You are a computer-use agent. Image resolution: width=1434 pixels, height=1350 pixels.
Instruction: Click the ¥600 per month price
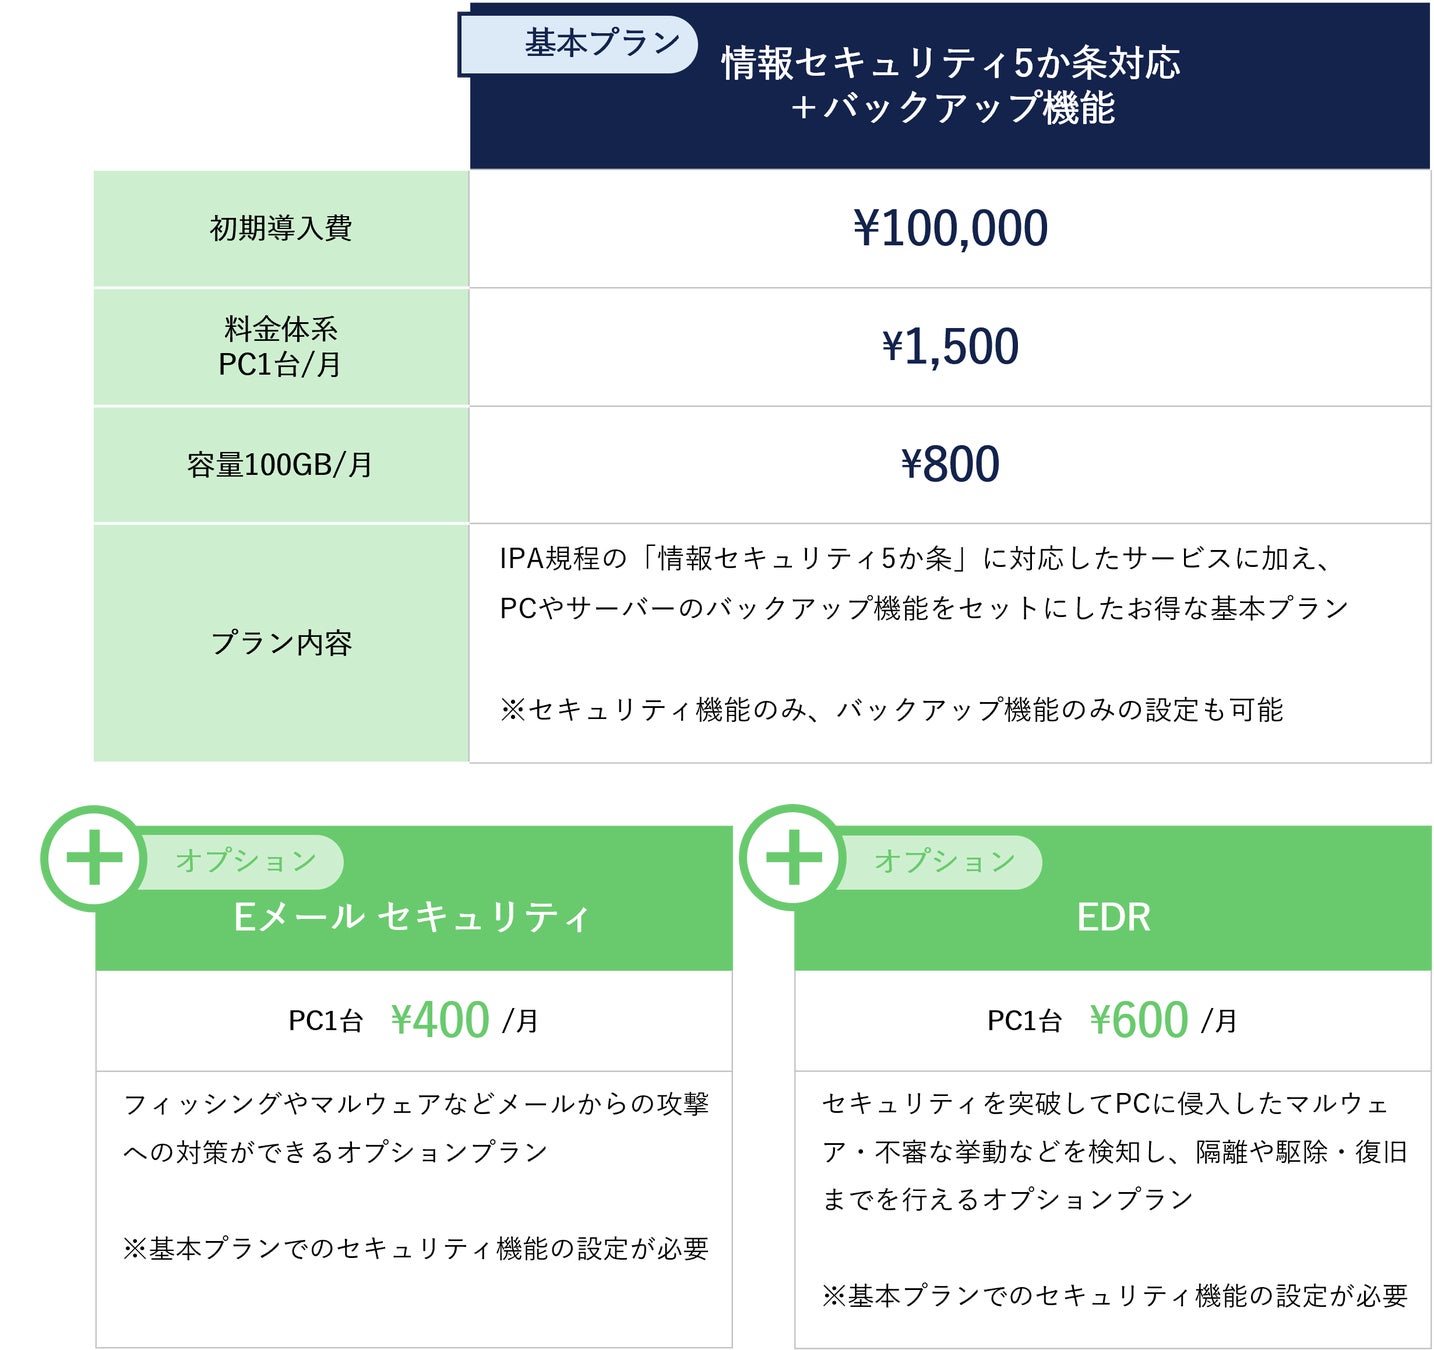[x=1139, y=1021]
